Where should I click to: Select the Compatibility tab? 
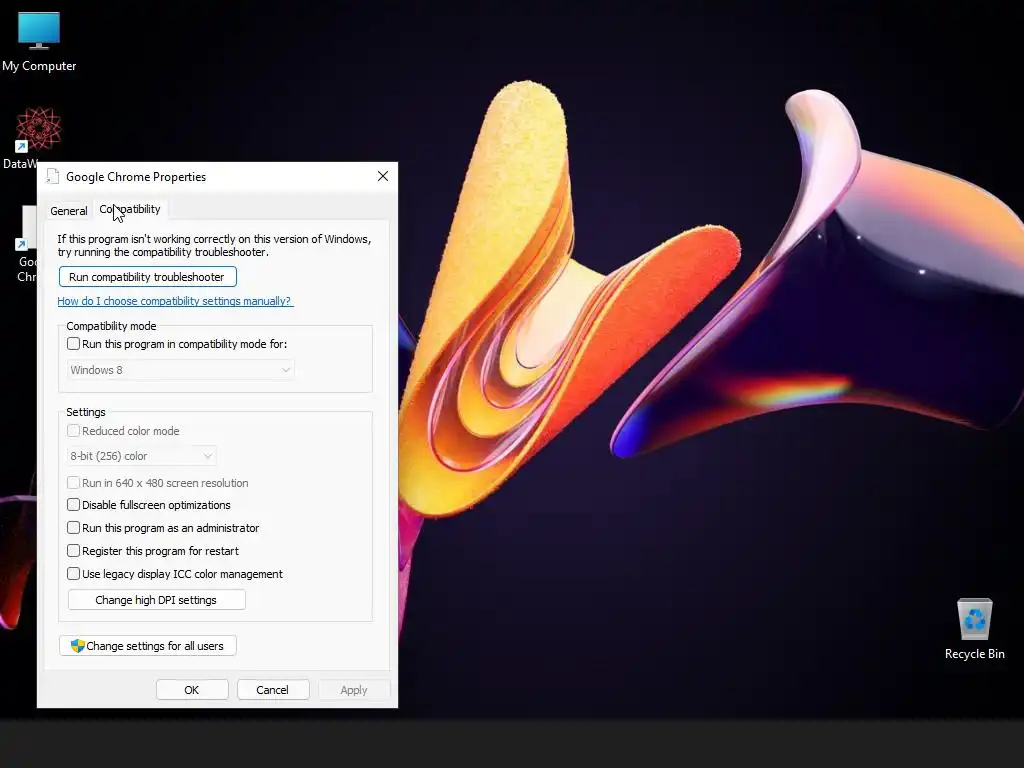130,209
